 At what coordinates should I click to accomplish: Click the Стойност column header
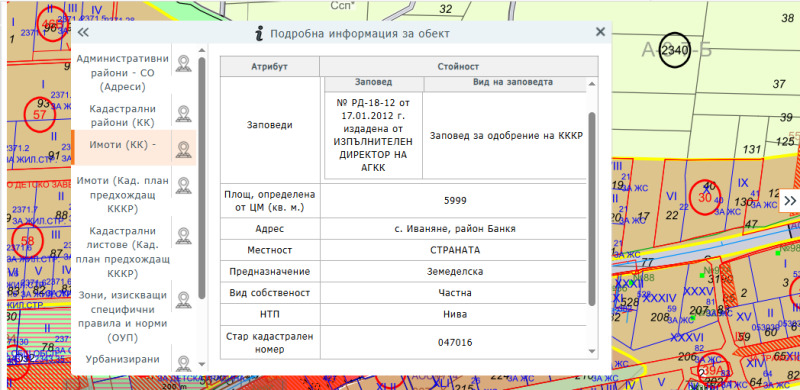[458, 67]
